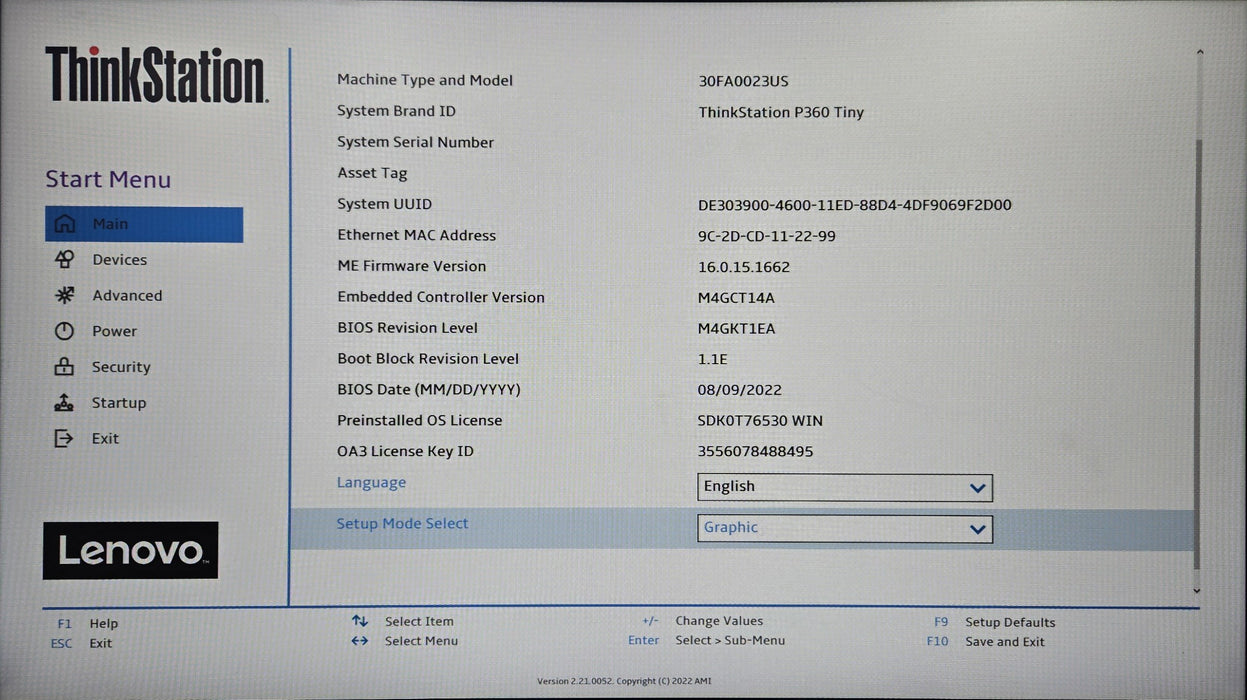
Task: Click the System UUID value
Action: [855, 205]
